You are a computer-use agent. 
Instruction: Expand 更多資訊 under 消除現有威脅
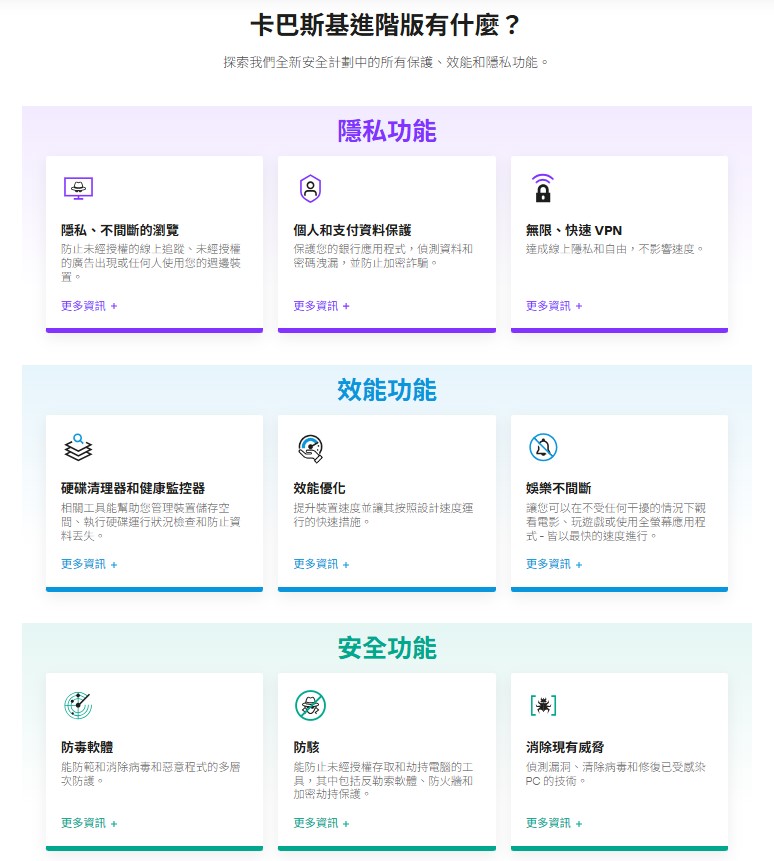554,823
